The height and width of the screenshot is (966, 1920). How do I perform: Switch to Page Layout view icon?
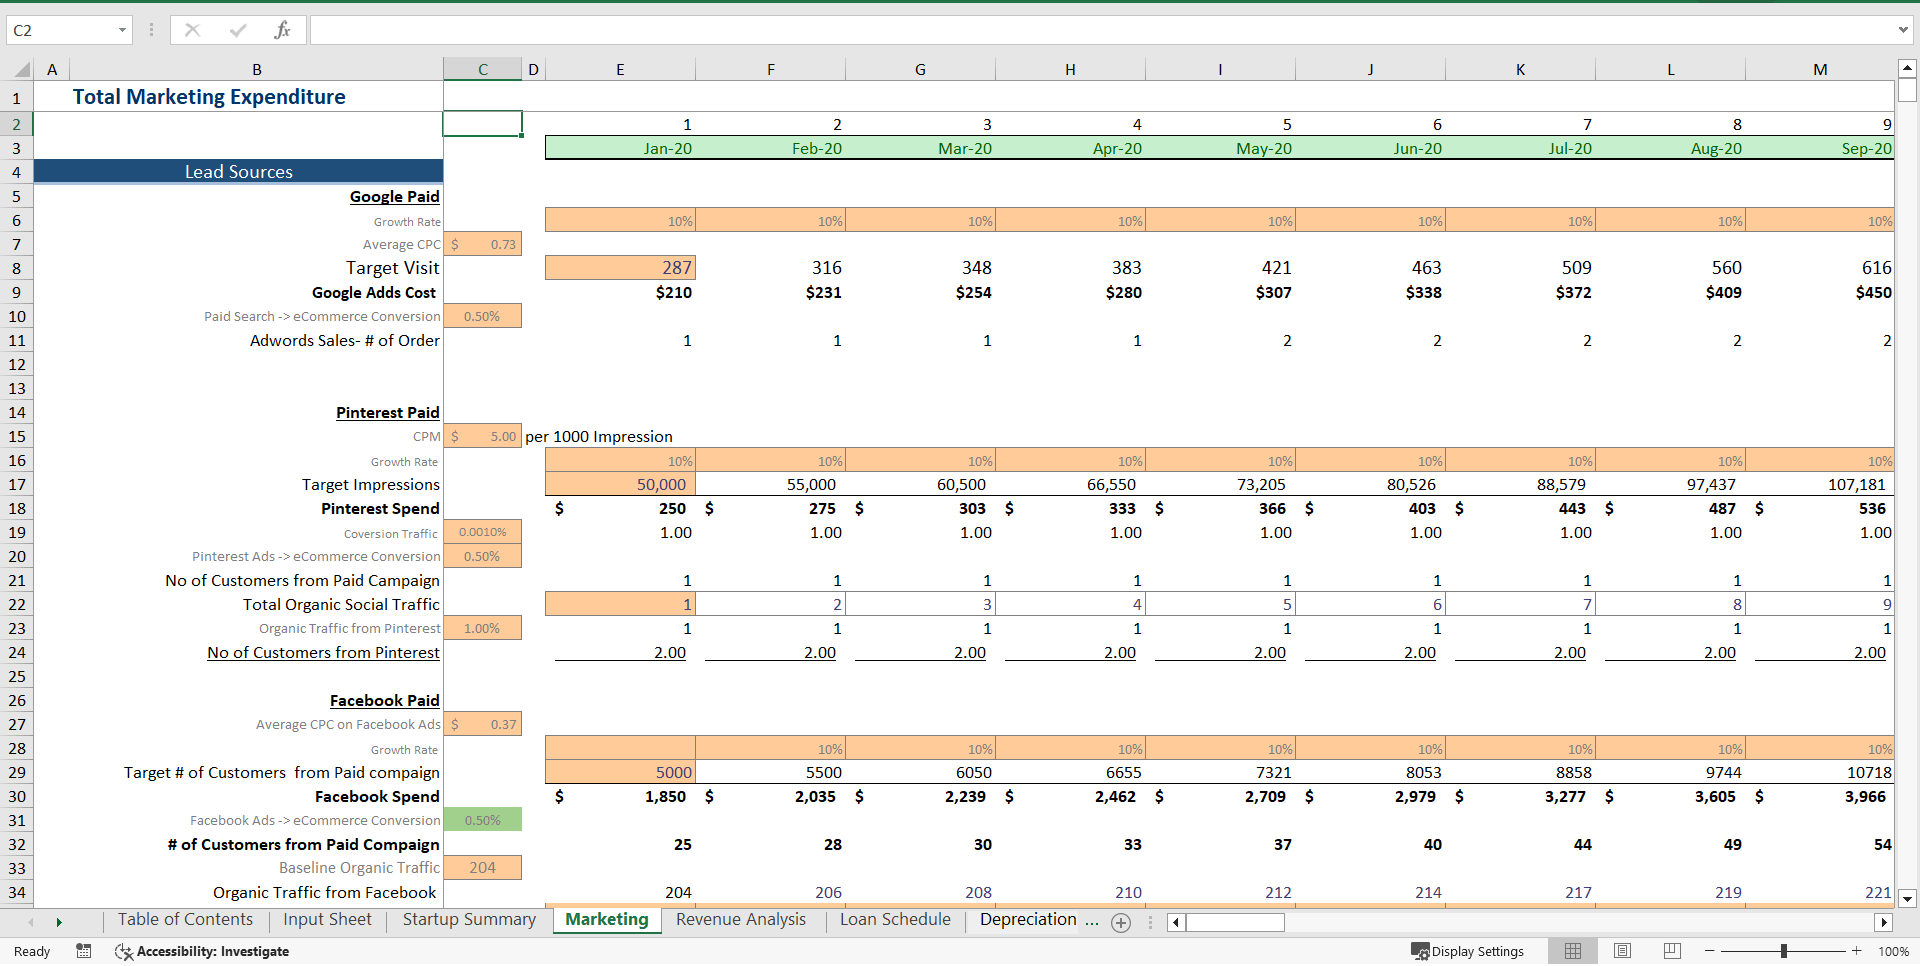pyautogui.click(x=1622, y=951)
